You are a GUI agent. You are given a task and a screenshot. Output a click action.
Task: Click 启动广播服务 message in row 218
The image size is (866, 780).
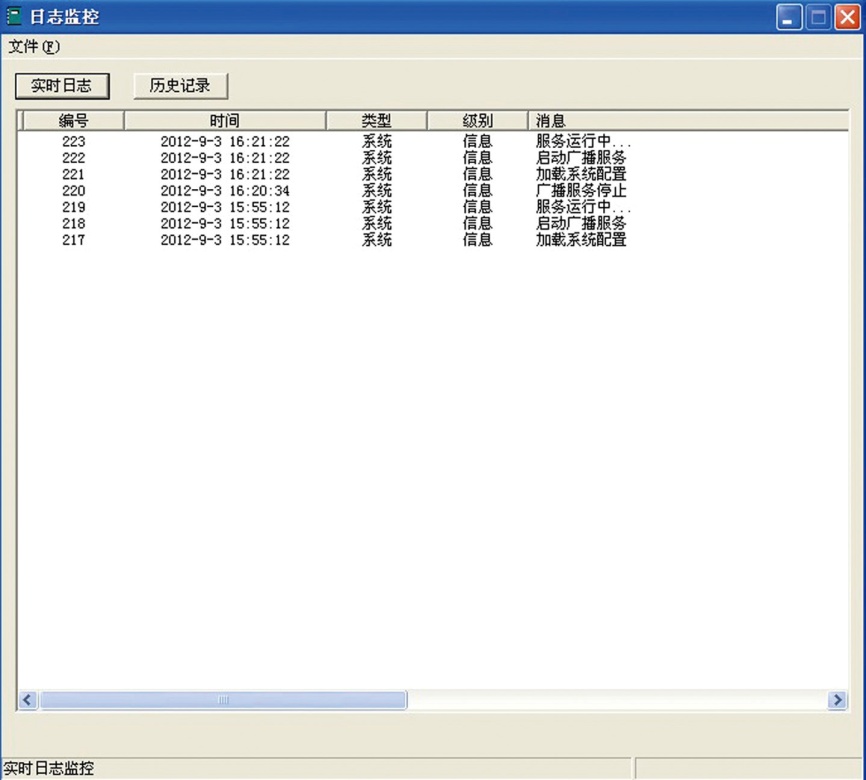581,224
